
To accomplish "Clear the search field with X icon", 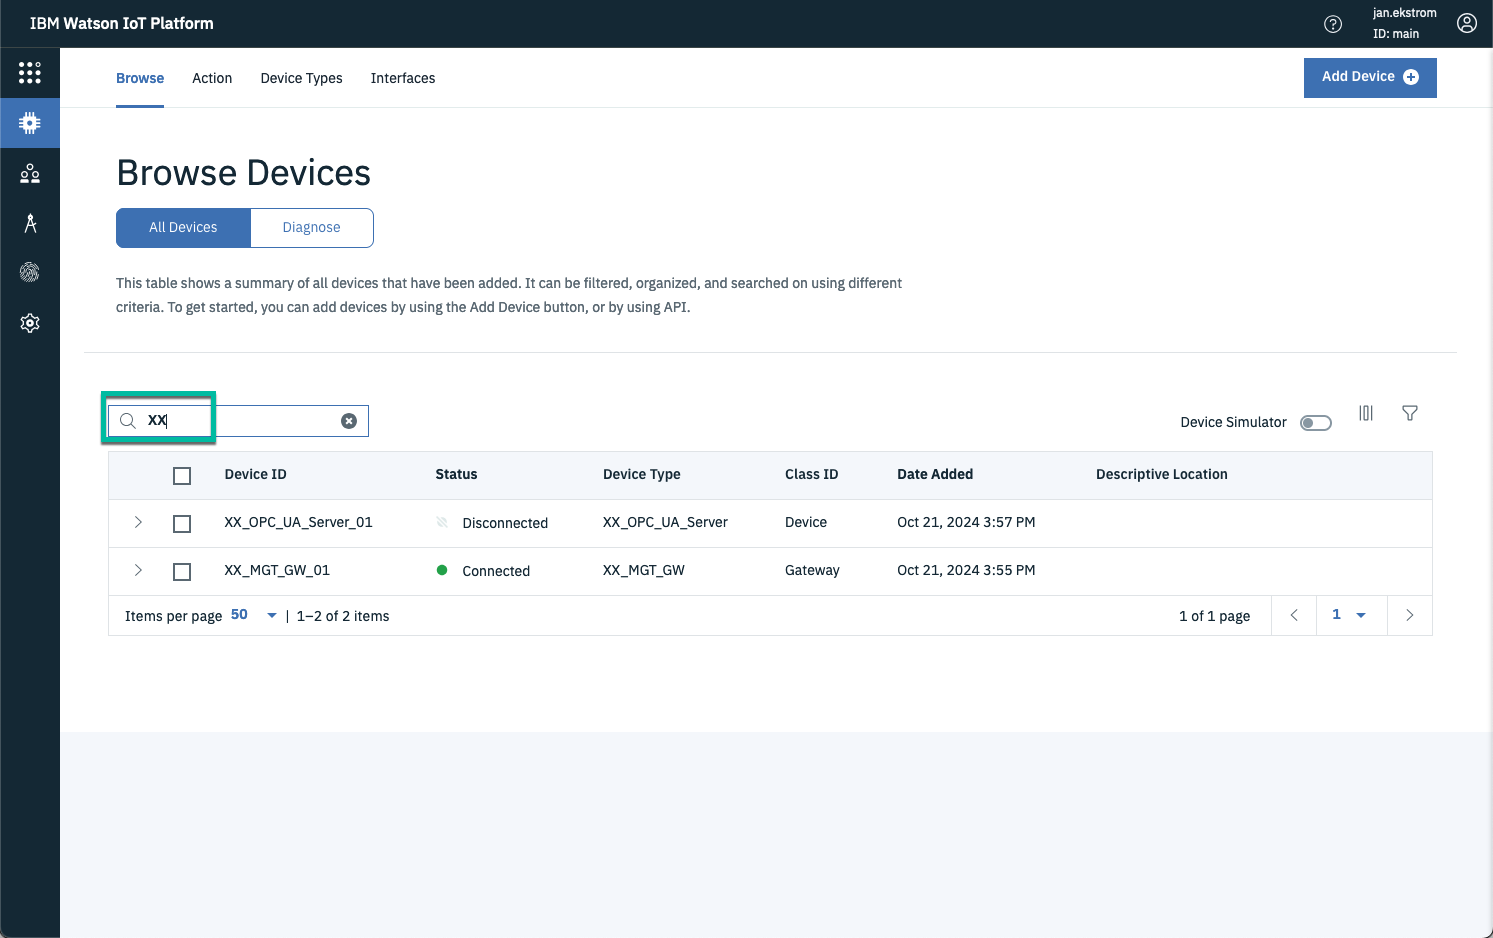I will [349, 421].
